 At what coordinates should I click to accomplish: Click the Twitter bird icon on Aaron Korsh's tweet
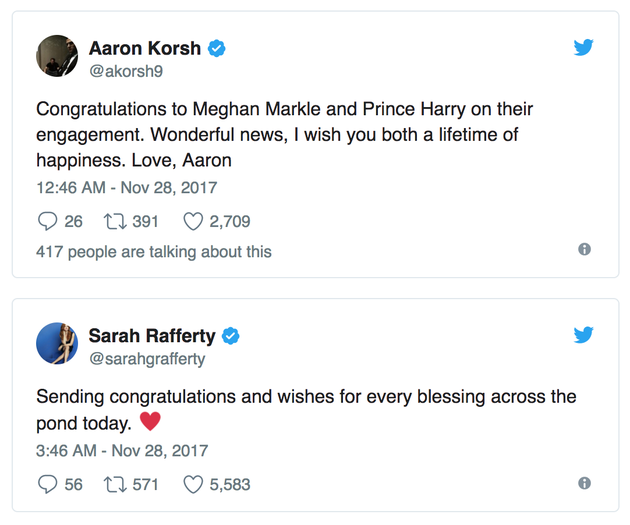click(x=584, y=48)
